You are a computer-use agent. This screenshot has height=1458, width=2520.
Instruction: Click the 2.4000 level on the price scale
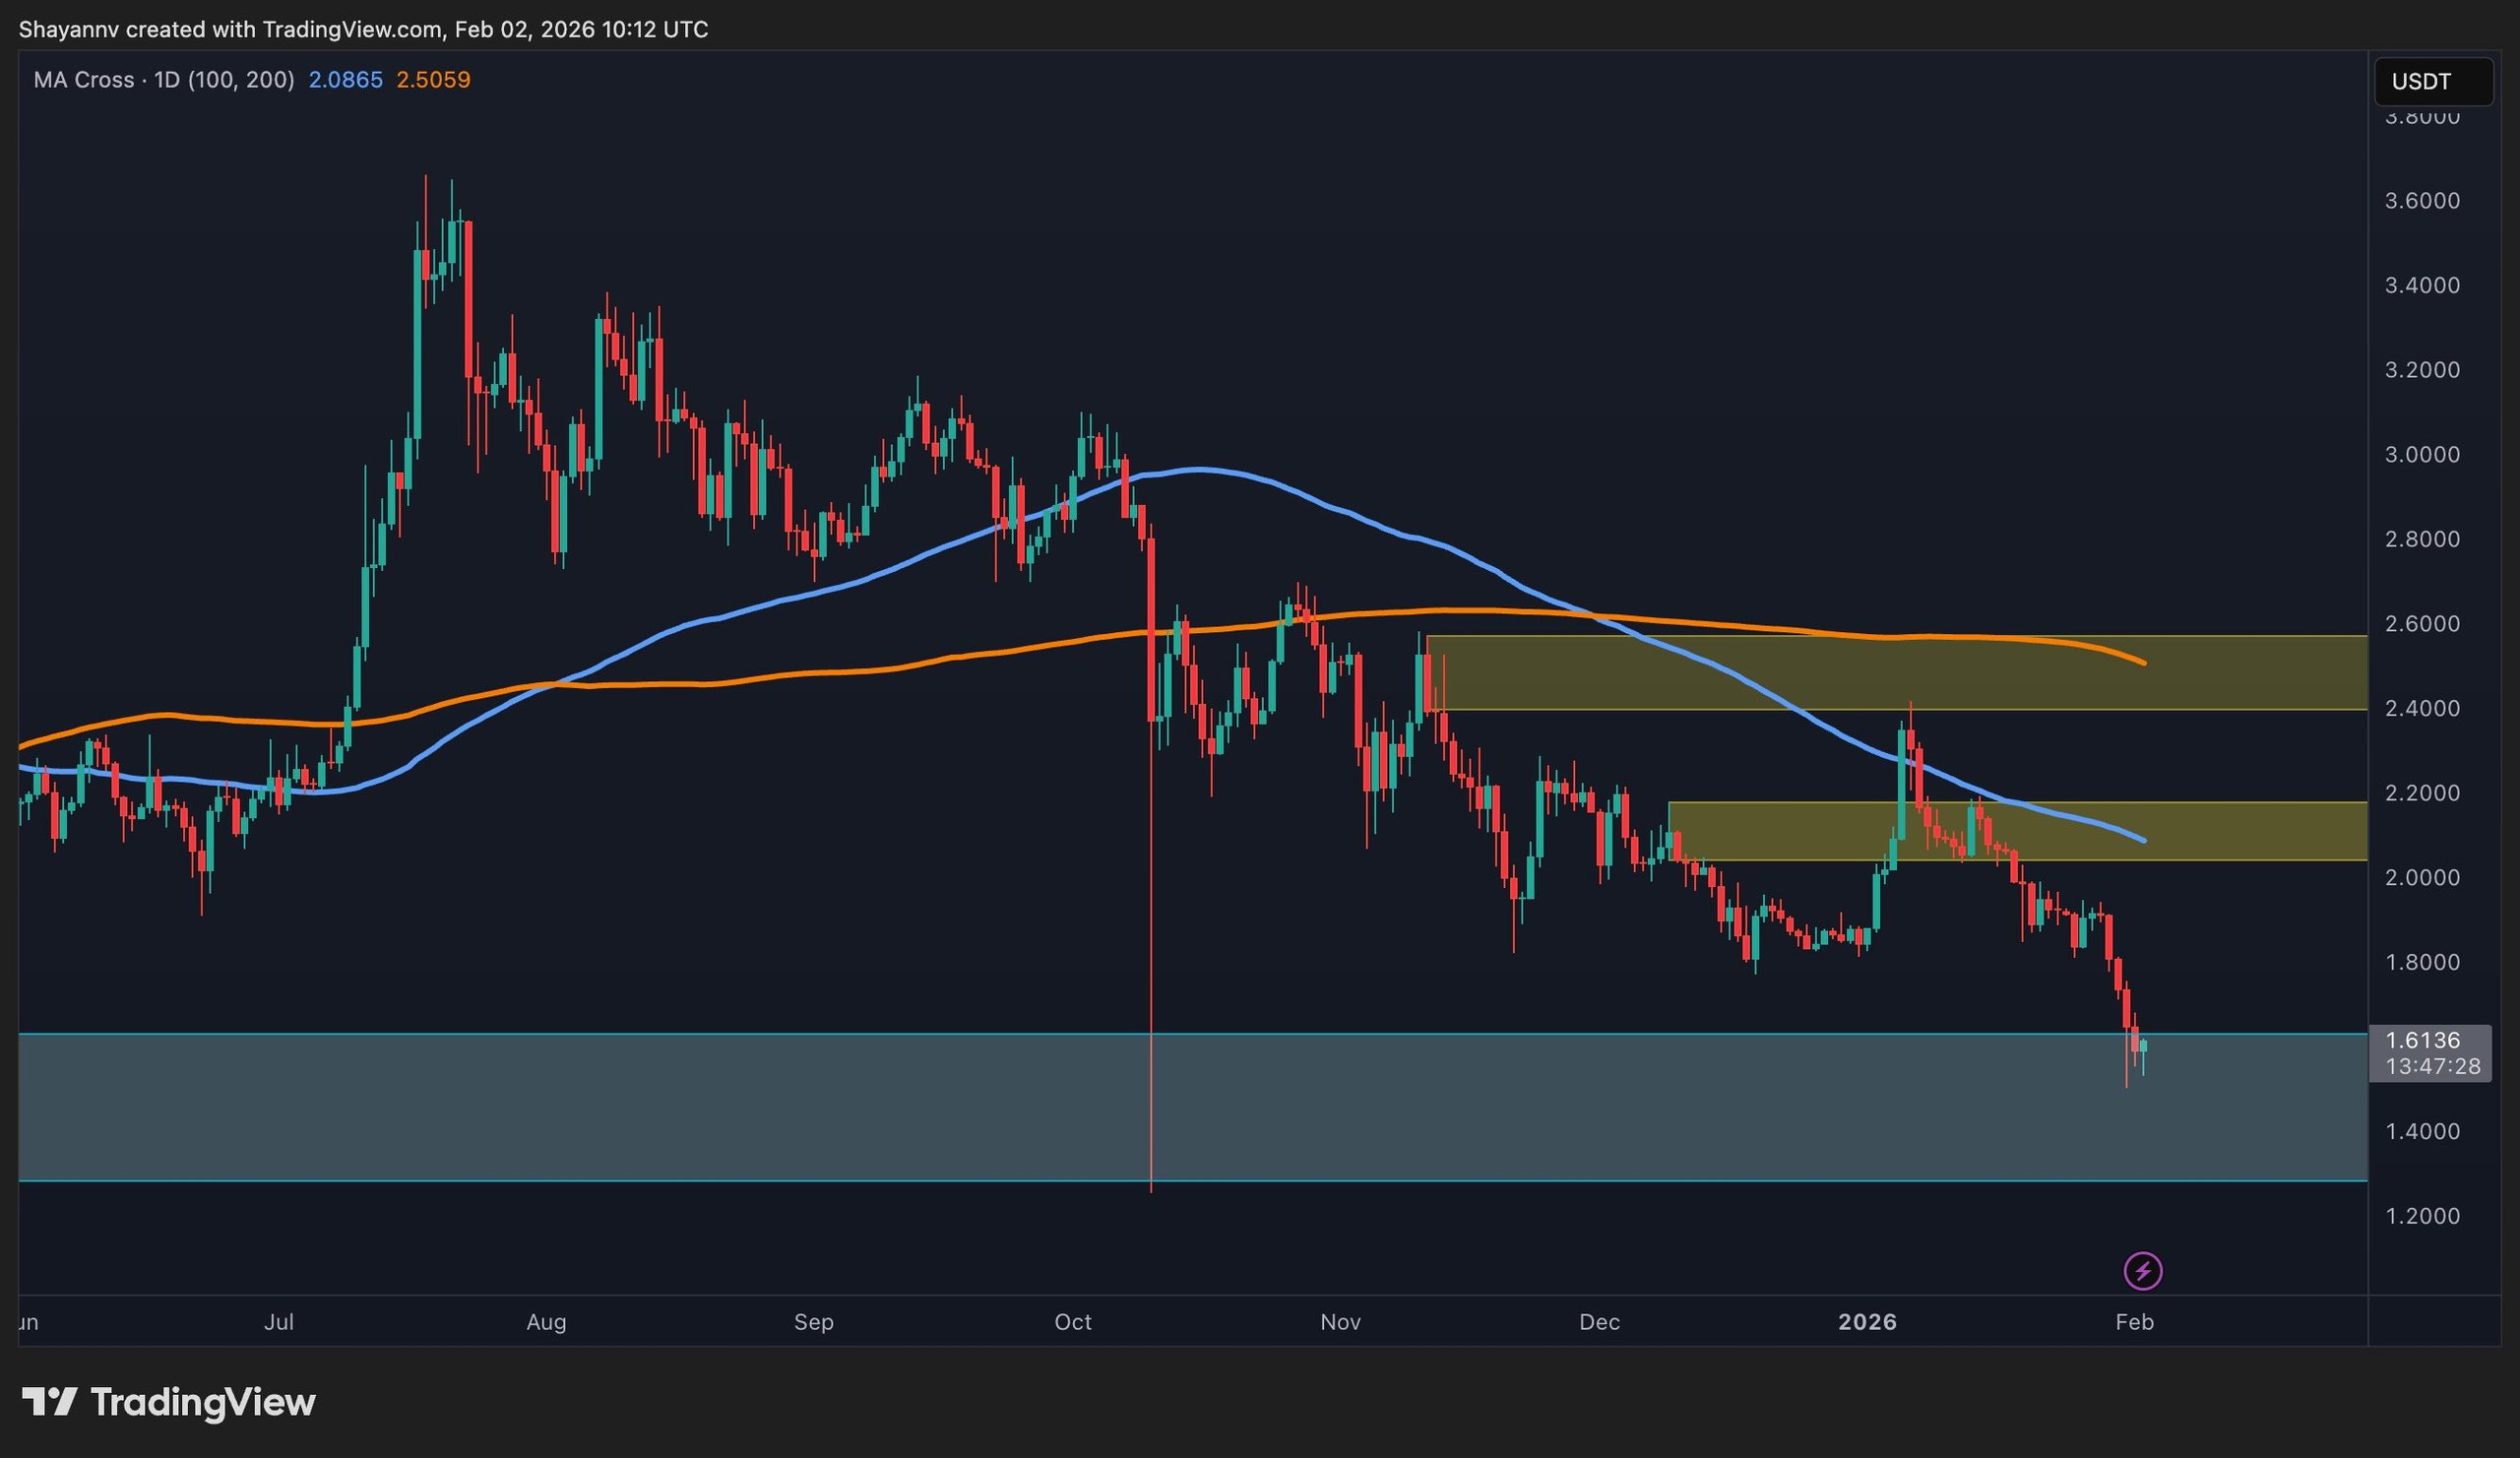[2424, 708]
